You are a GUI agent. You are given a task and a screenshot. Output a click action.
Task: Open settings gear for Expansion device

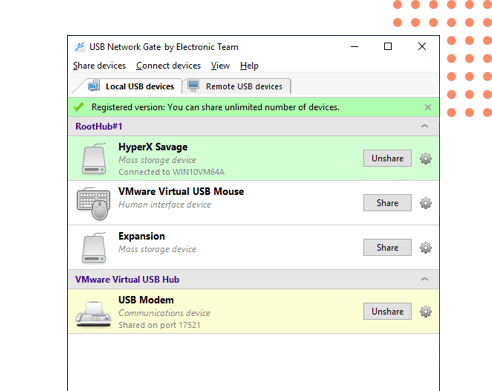tap(425, 248)
